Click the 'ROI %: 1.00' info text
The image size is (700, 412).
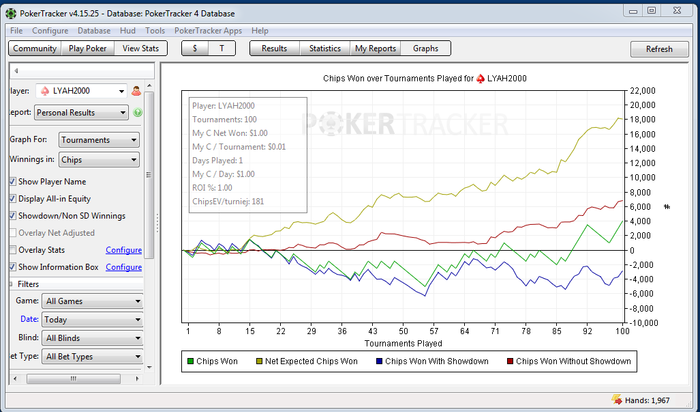point(212,187)
